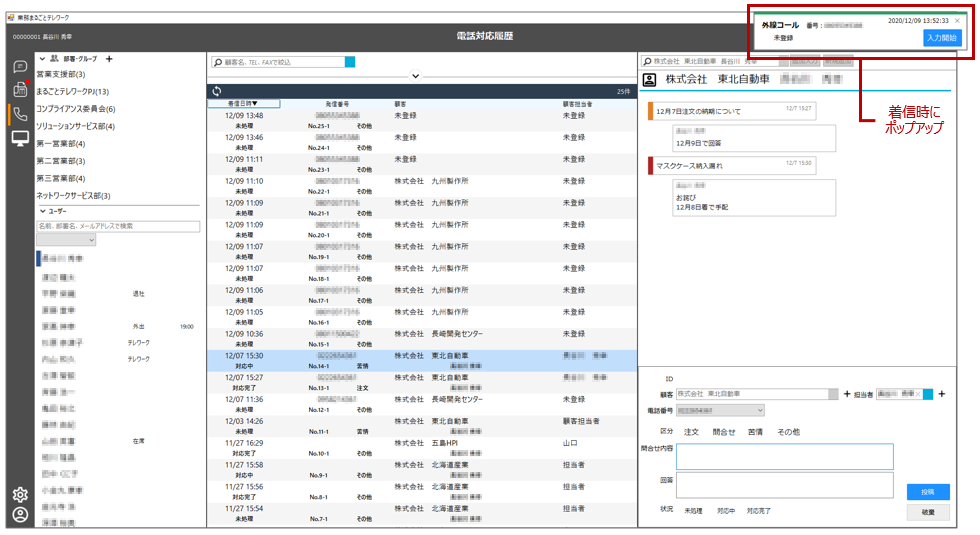Set status to 対応完了
980x535 pixels.
(x=758, y=511)
